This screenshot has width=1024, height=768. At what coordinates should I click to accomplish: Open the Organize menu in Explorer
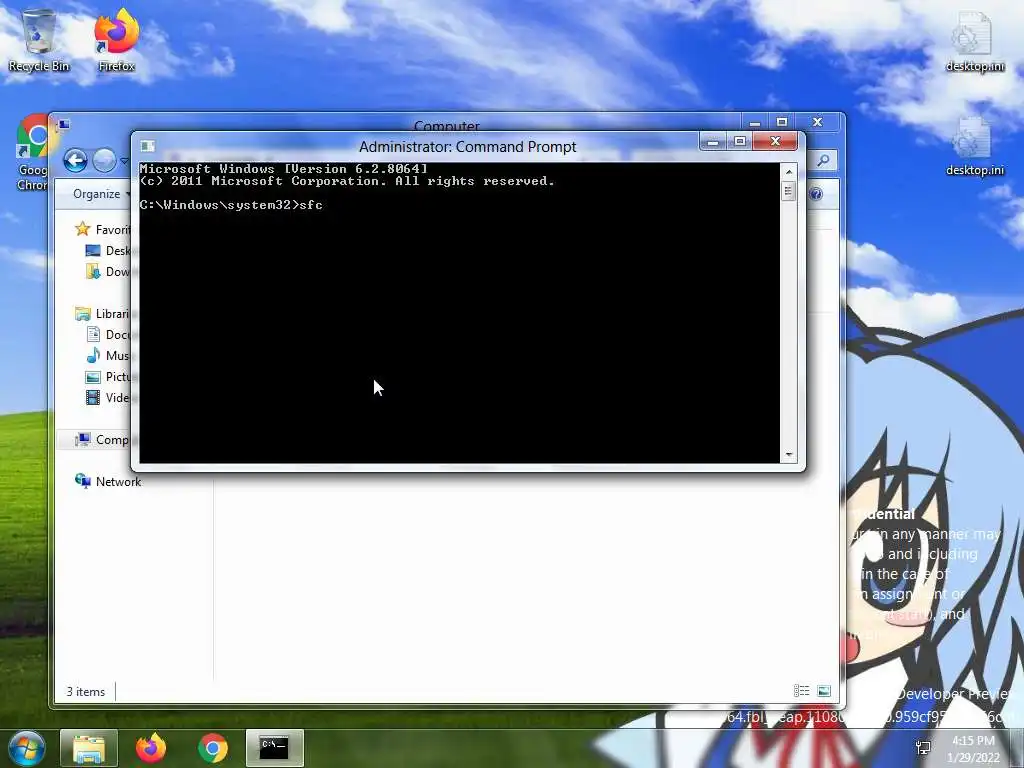click(101, 194)
